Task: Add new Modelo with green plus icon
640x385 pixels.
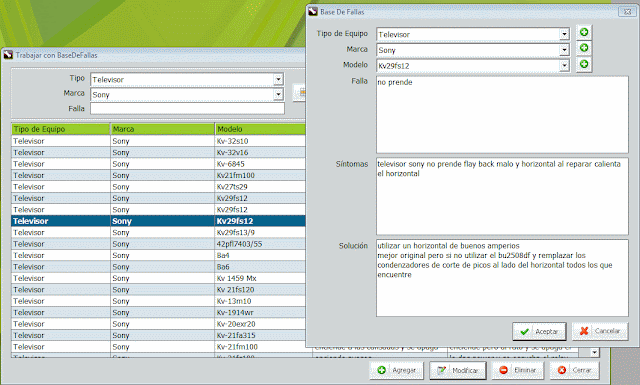Action: tap(584, 64)
